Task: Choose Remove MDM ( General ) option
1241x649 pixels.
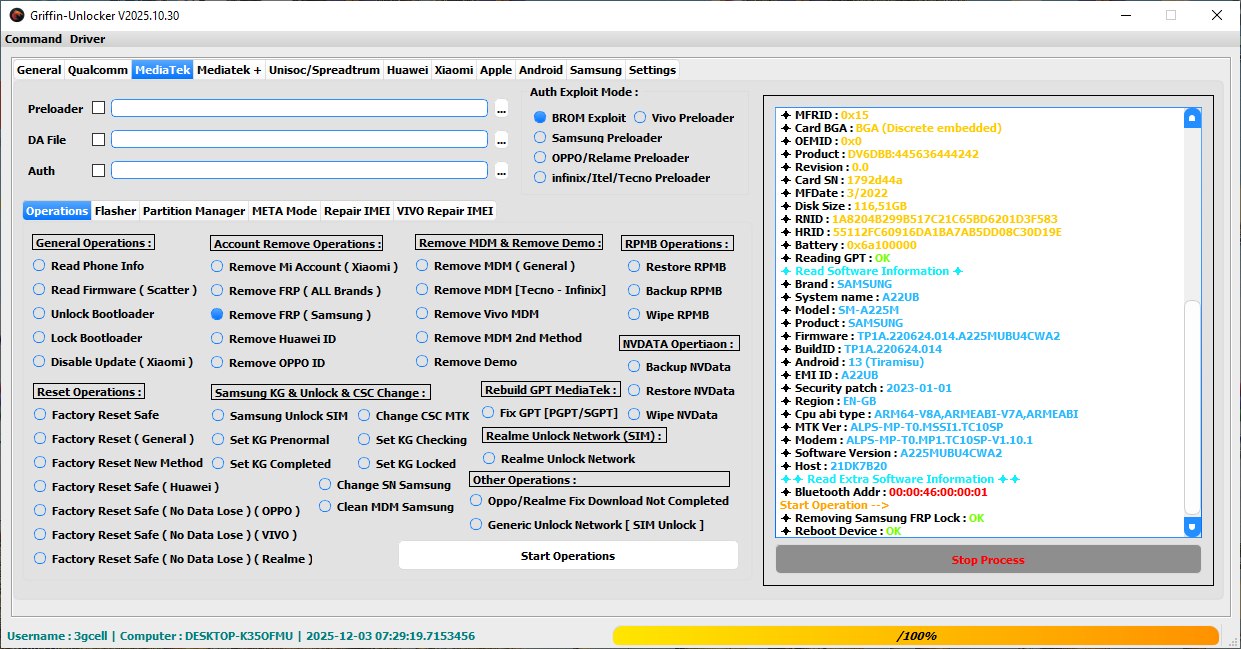Action: point(495,266)
